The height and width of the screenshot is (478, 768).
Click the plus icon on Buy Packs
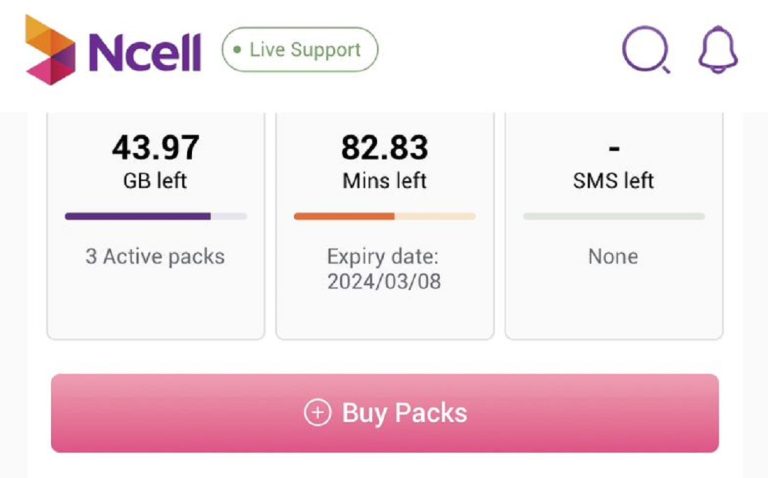point(317,413)
